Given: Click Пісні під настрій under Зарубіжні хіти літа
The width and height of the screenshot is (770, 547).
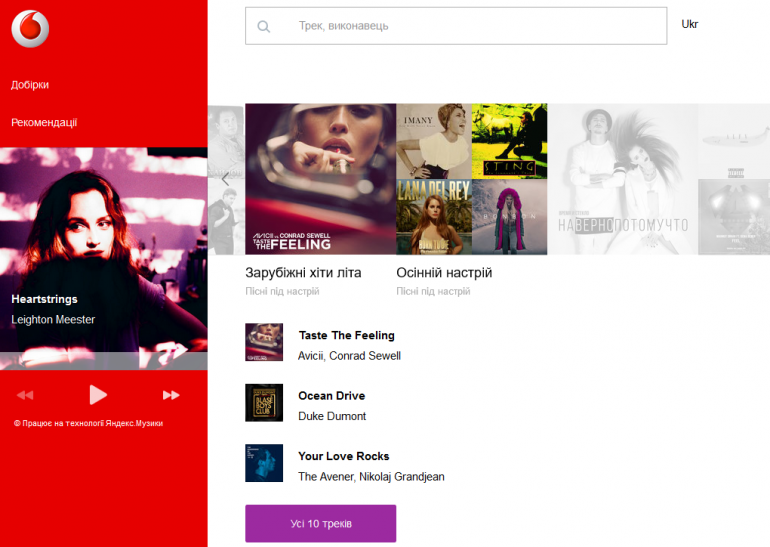Looking at the screenshot, I should click(x=282, y=291).
